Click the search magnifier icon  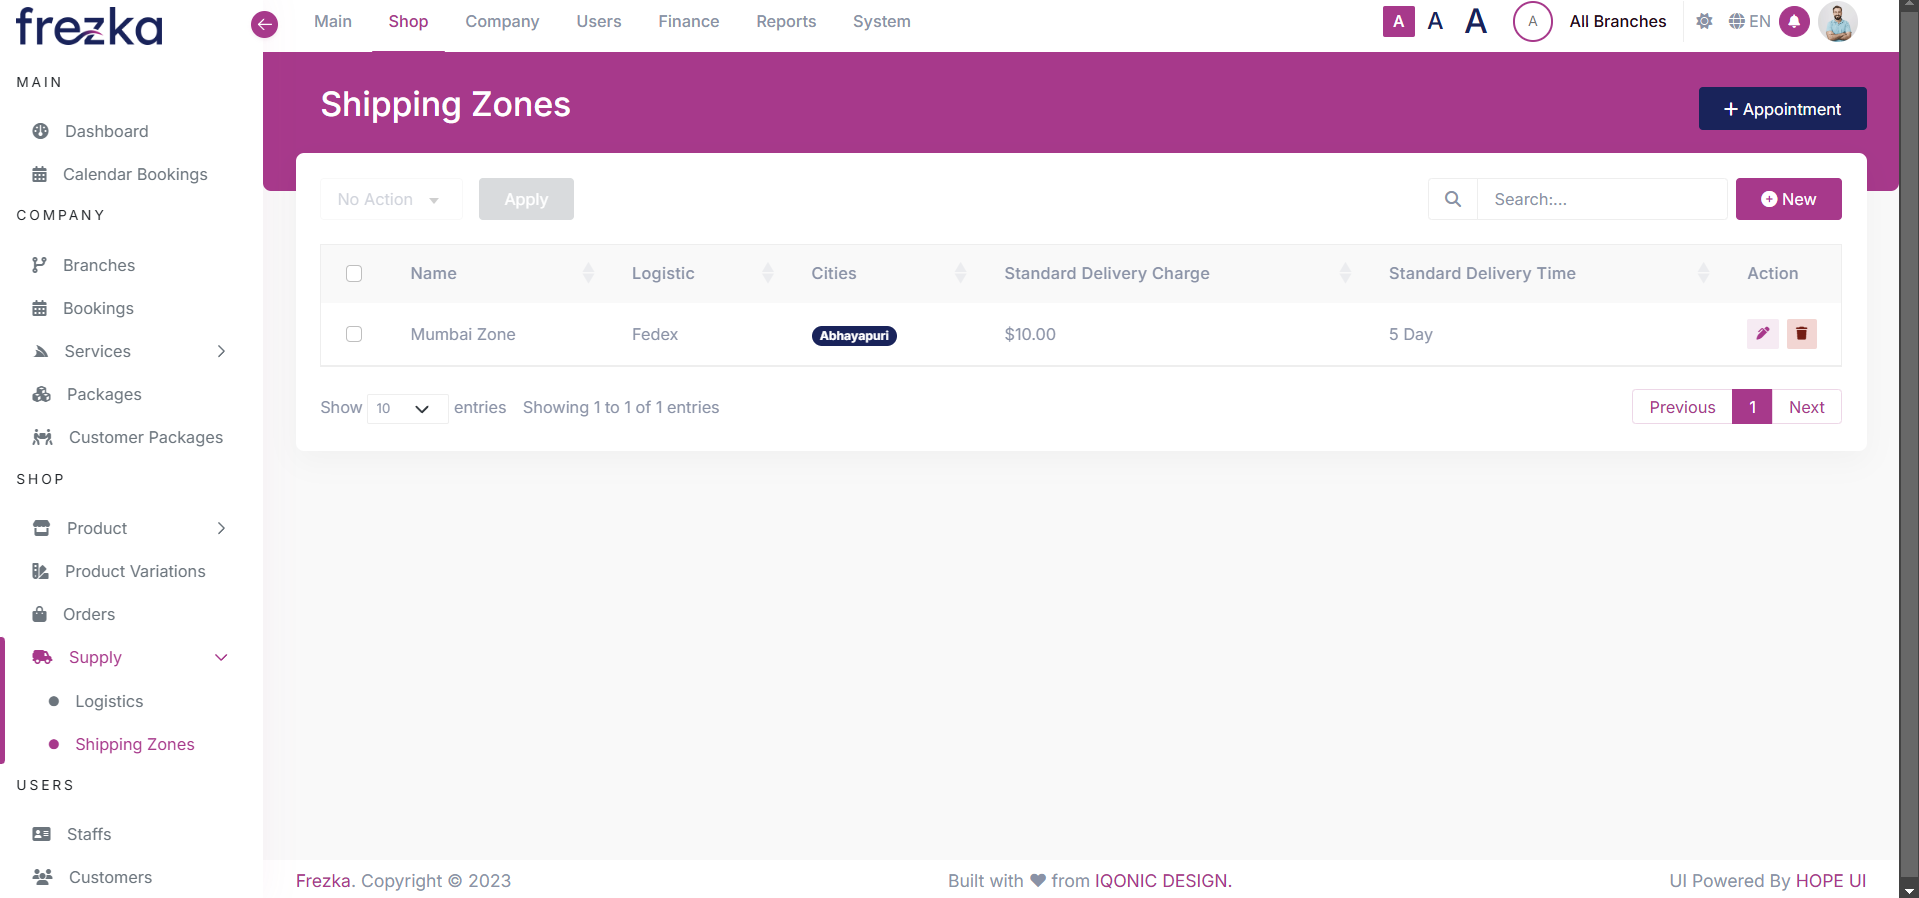pos(1453,199)
